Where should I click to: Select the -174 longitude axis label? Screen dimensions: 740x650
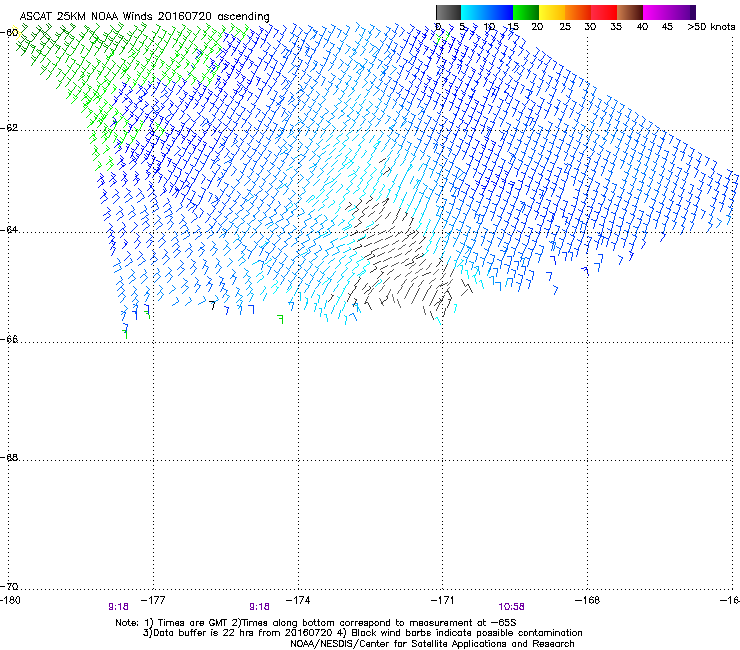298,600
